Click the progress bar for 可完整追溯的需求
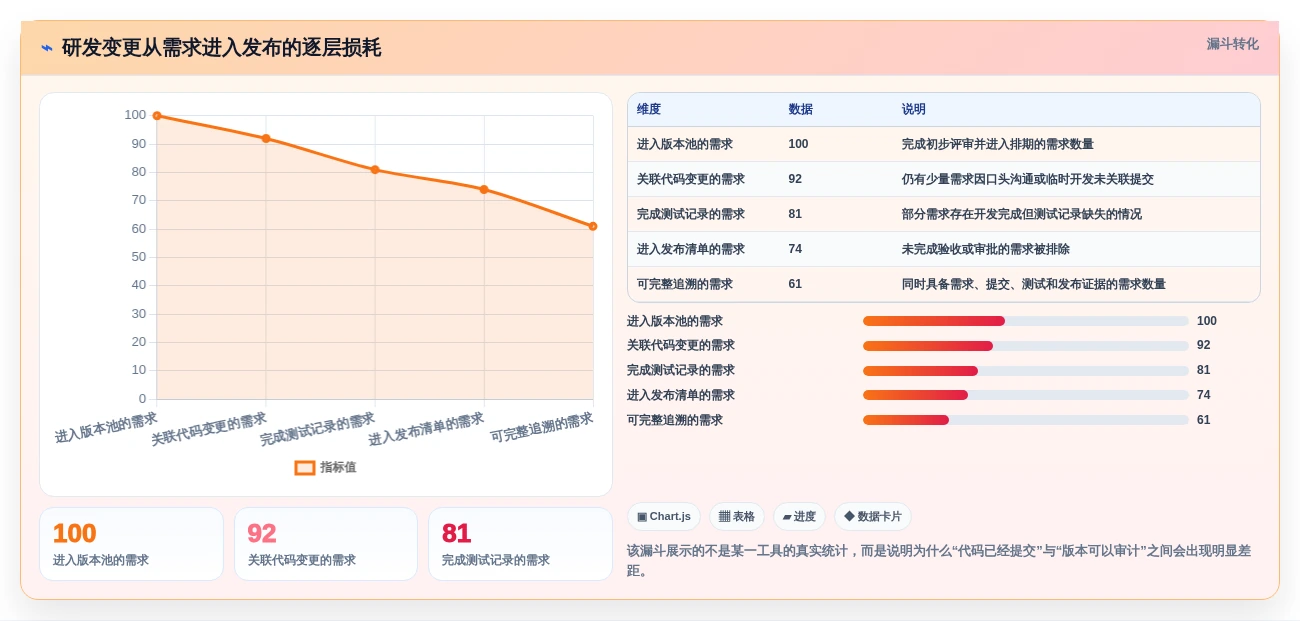 tap(1026, 420)
